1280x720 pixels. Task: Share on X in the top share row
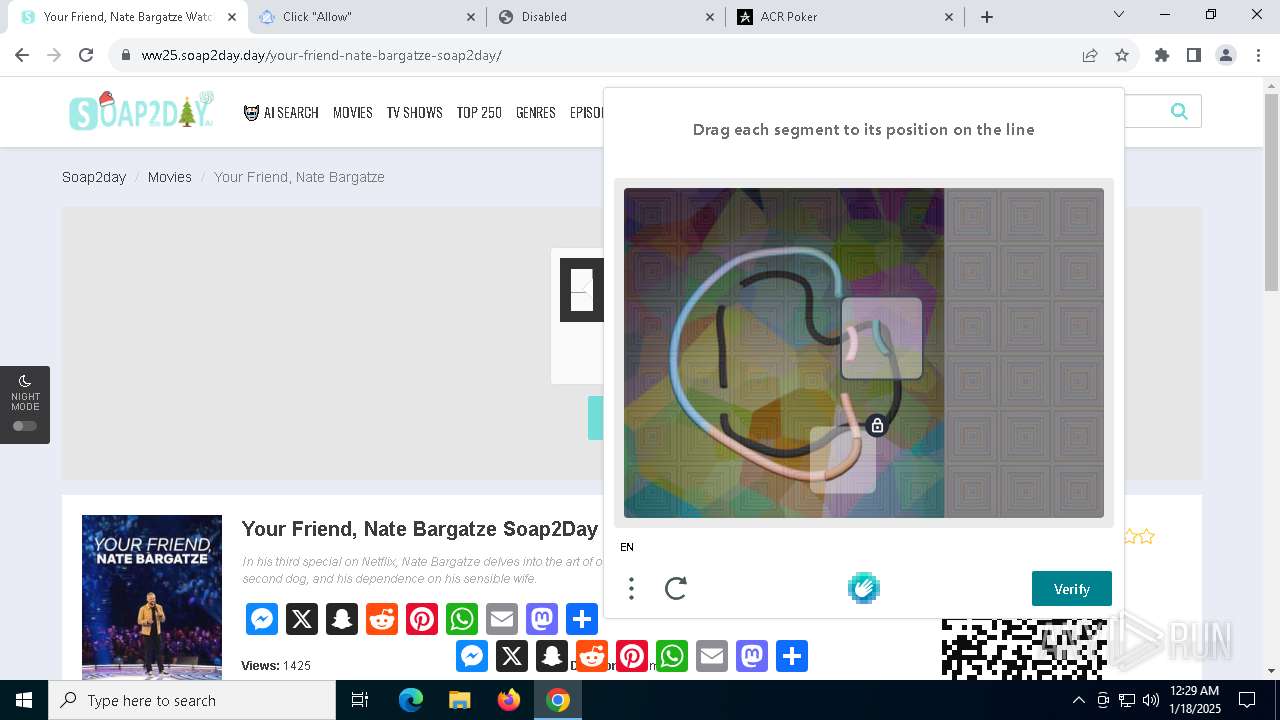coord(302,619)
